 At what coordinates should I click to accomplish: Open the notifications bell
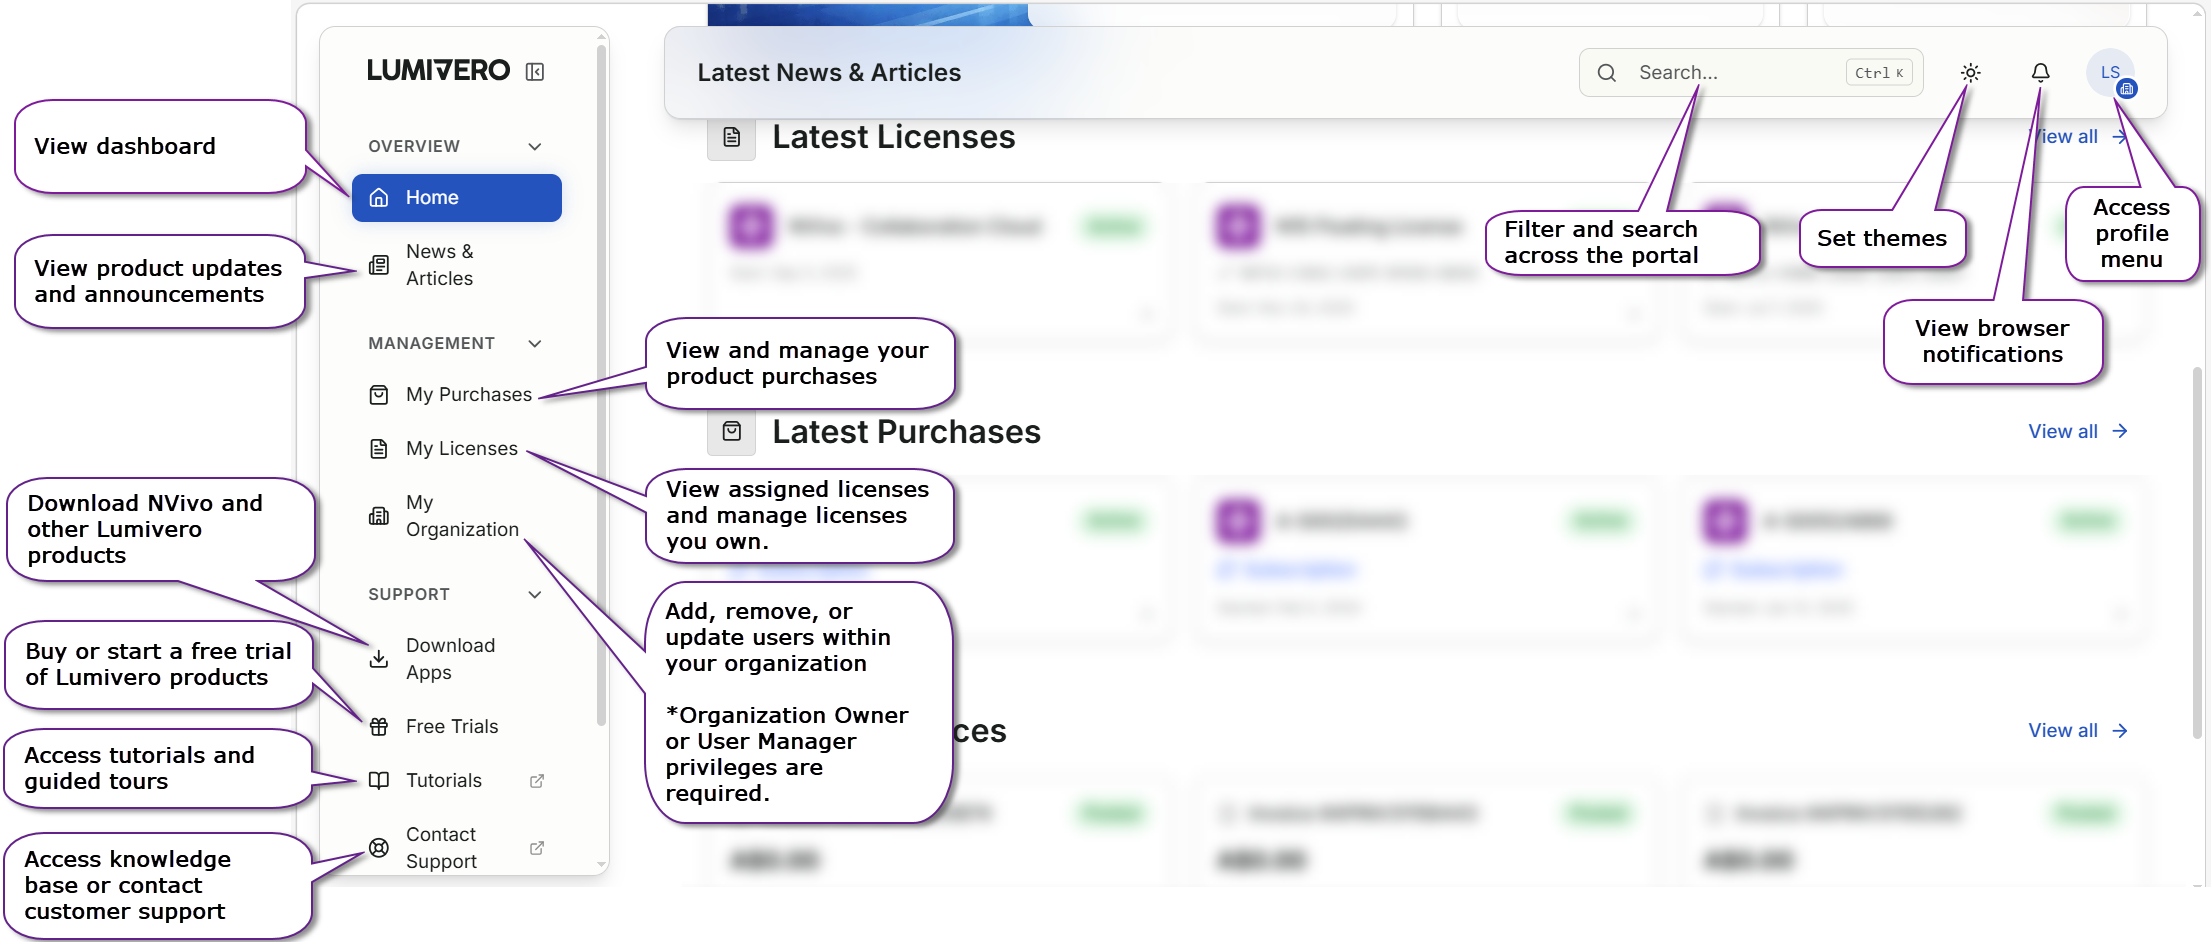click(2040, 73)
